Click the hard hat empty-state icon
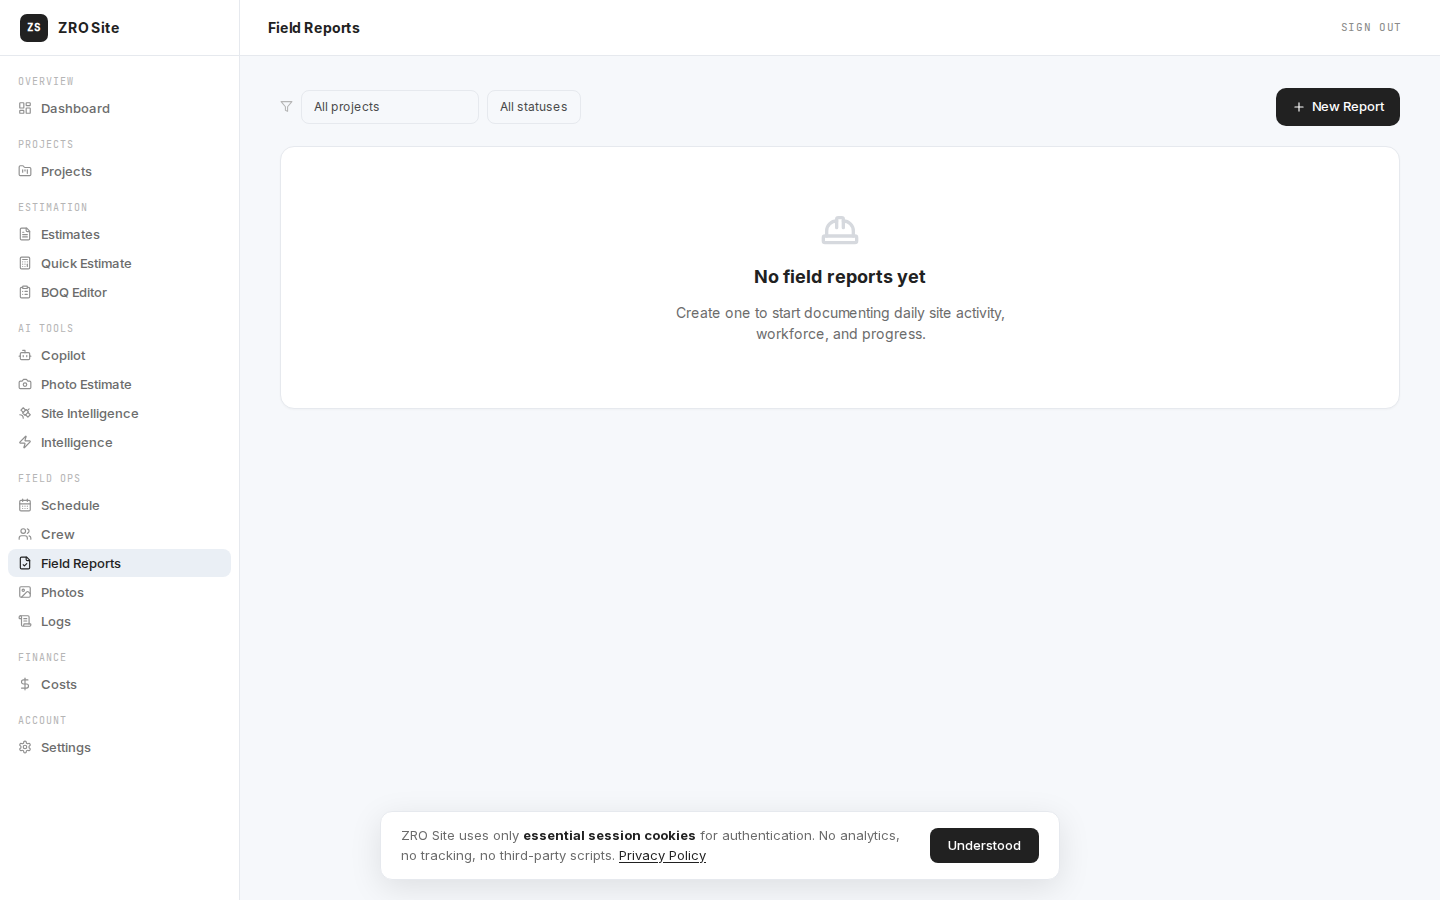This screenshot has width=1440, height=900. point(840,230)
